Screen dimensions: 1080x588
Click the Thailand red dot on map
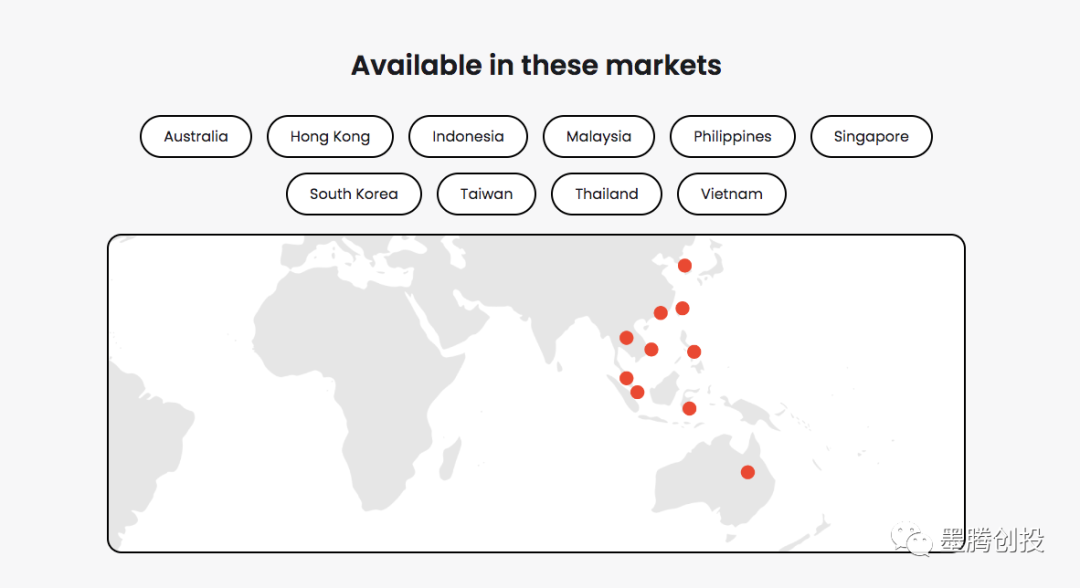[626, 338]
